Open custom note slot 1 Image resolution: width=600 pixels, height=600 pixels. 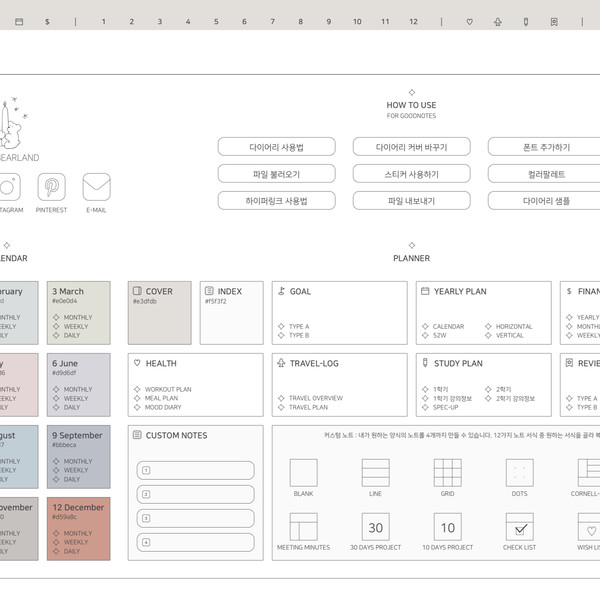coord(196,470)
